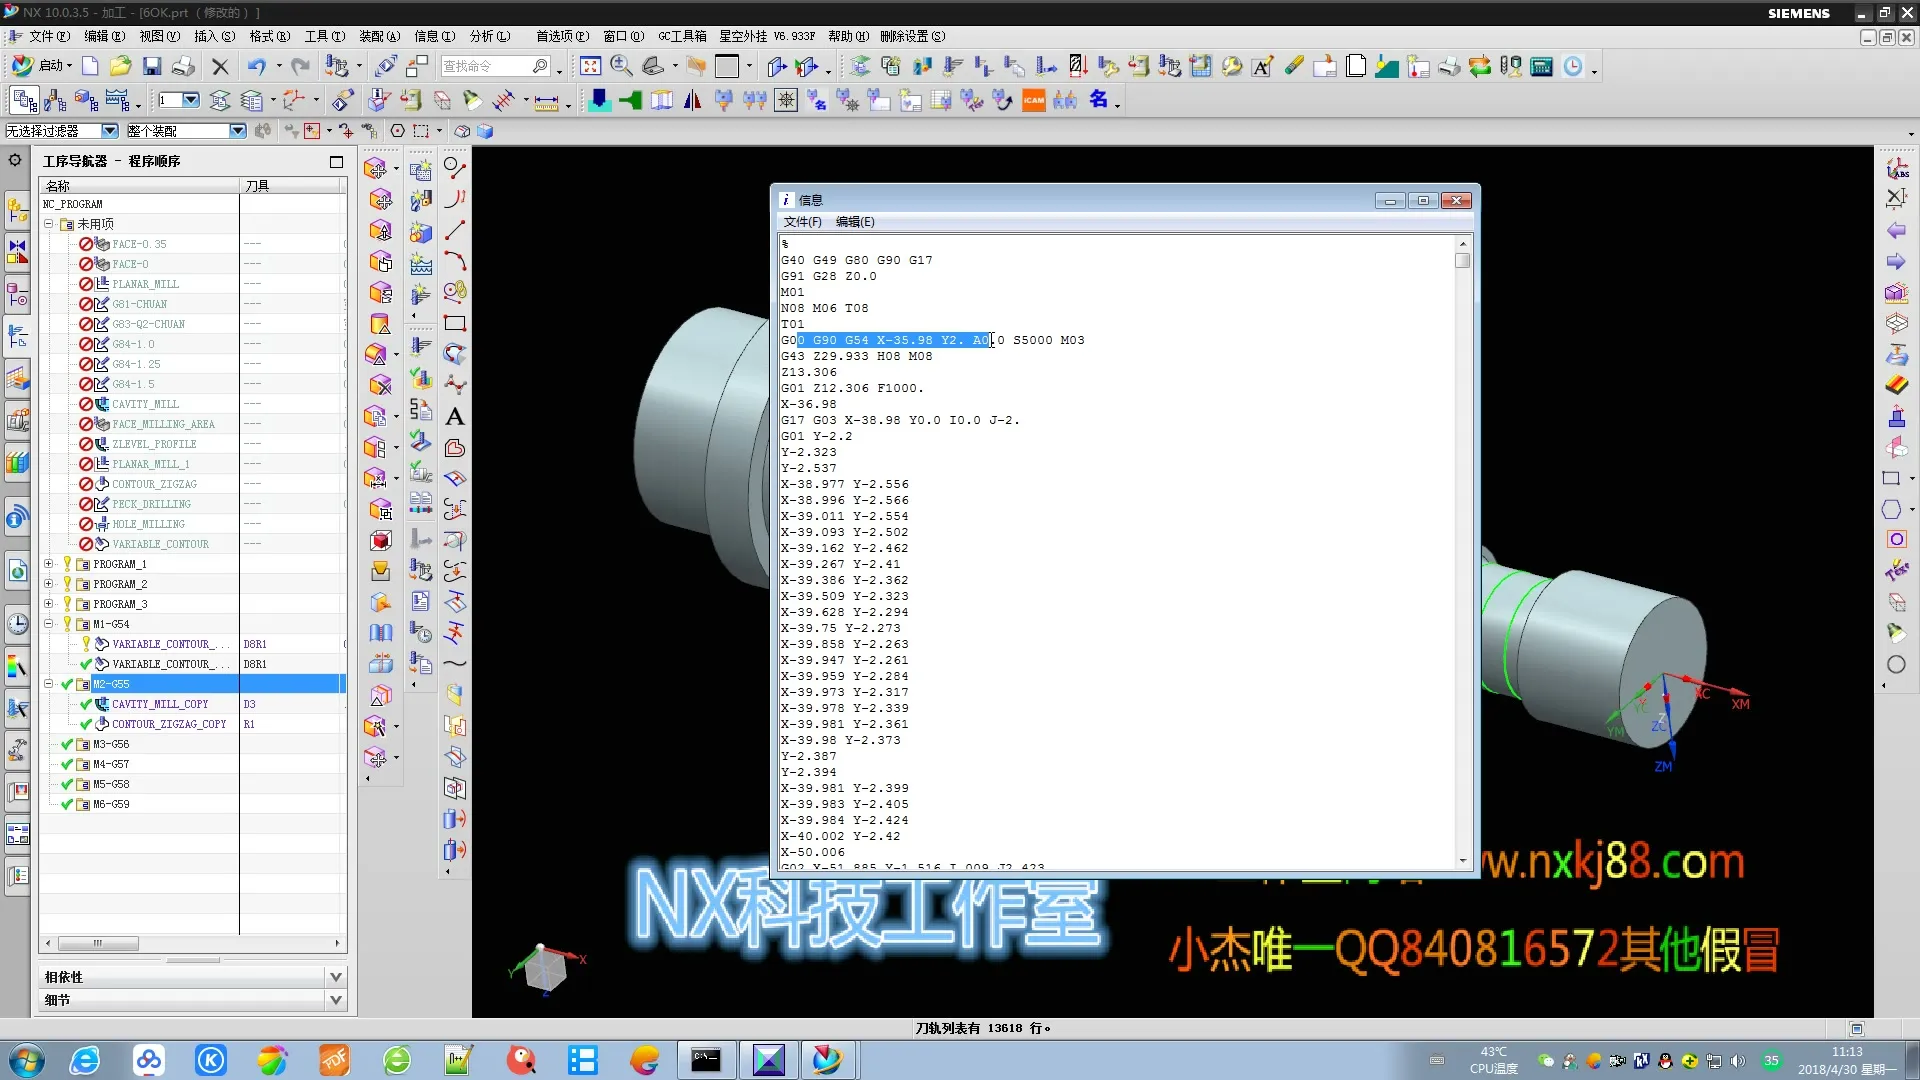Expand the PROGRAM_1 tree node
The width and height of the screenshot is (1920, 1080).
tap(48, 564)
